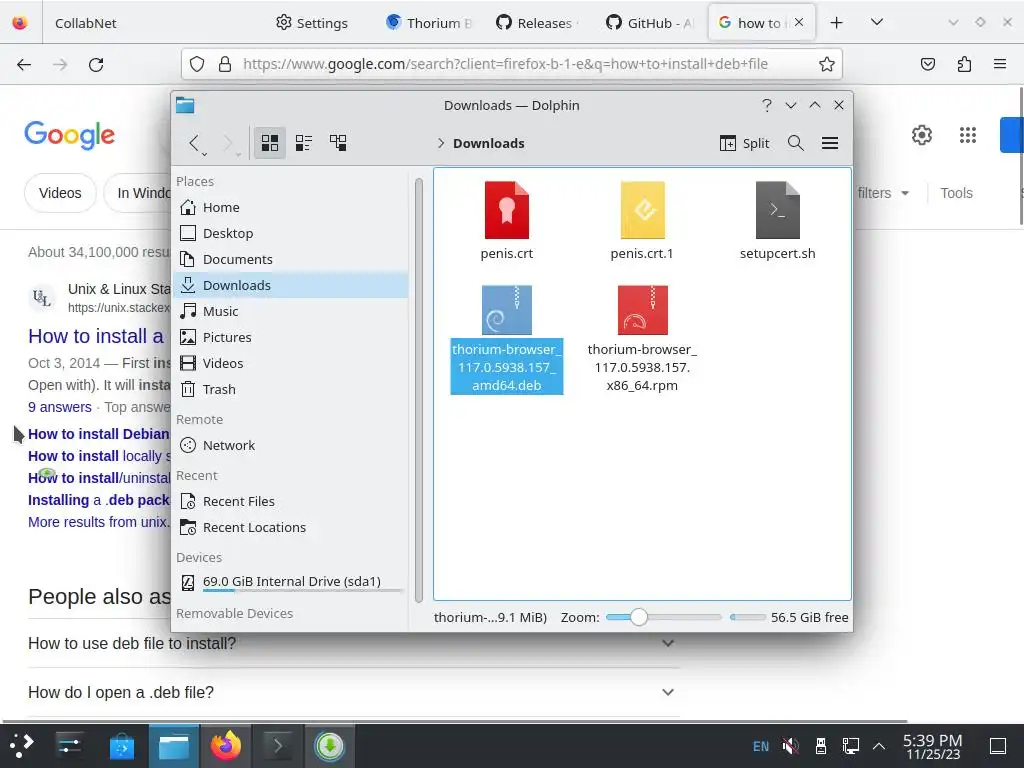Go back in Firefox
This screenshot has width=1024, height=768.
click(x=24, y=64)
